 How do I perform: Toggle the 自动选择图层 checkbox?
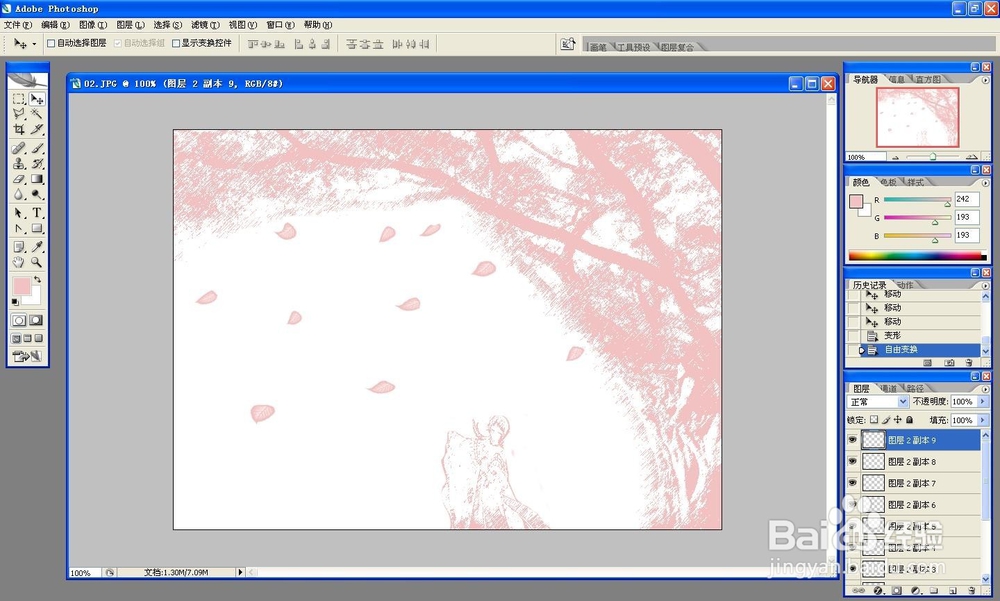click(x=52, y=43)
